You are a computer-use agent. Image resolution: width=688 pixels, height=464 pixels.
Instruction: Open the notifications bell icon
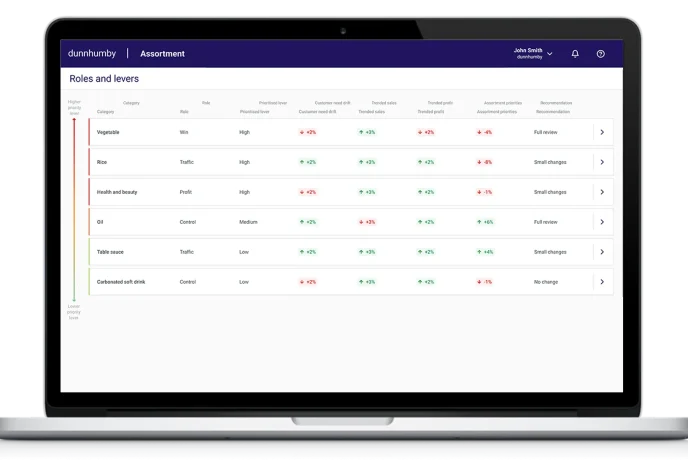(x=575, y=54)
